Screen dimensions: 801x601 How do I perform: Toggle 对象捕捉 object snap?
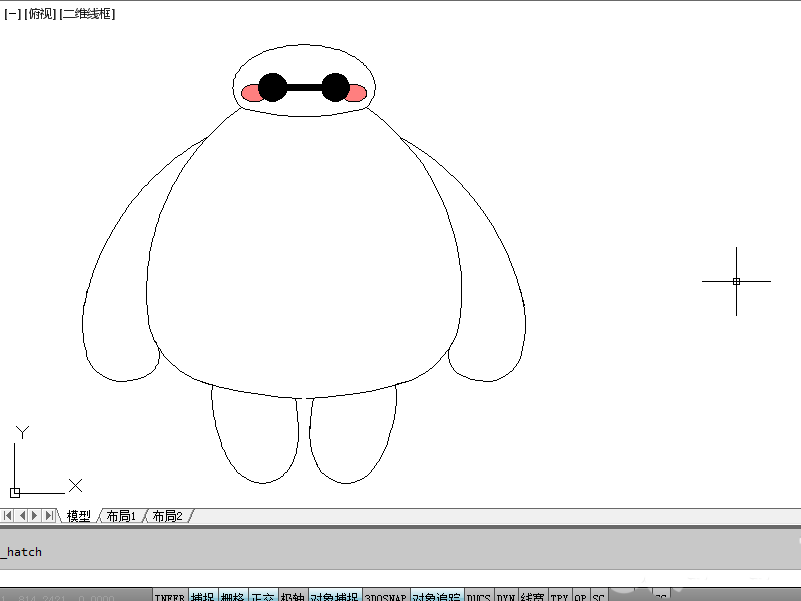click(335, 596)
